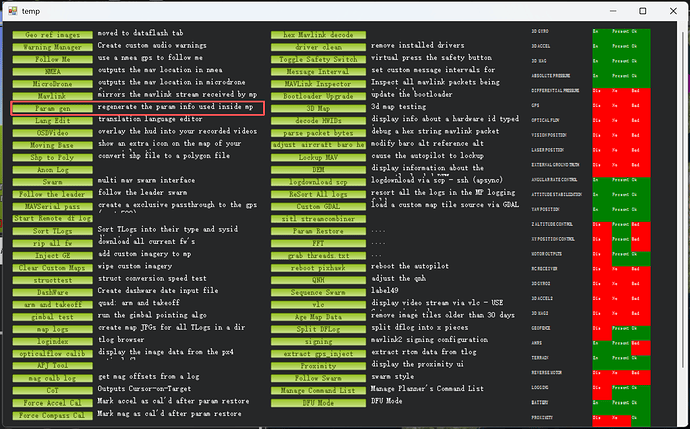Load Custom GDAL map source
This screenshot has height=429, width=690.
318,206
